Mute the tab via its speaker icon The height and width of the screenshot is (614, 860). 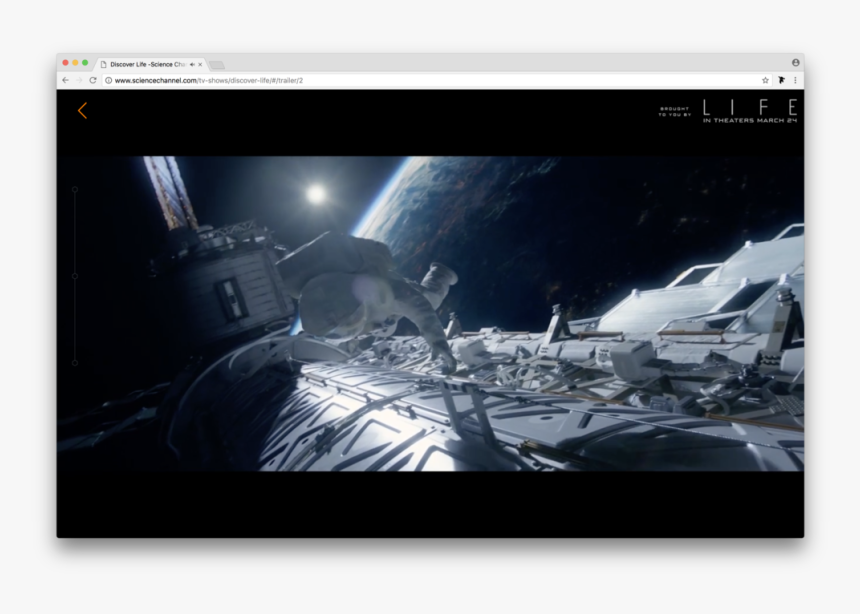(192, 64)
